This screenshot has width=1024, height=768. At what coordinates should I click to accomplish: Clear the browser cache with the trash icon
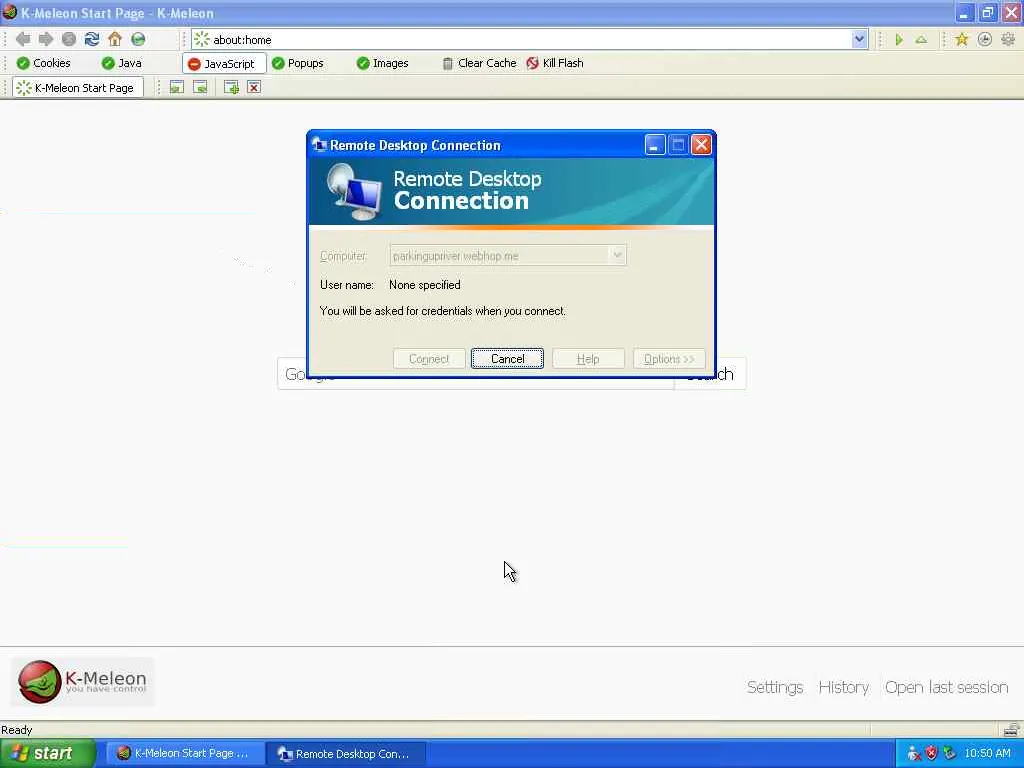point(479,63)
